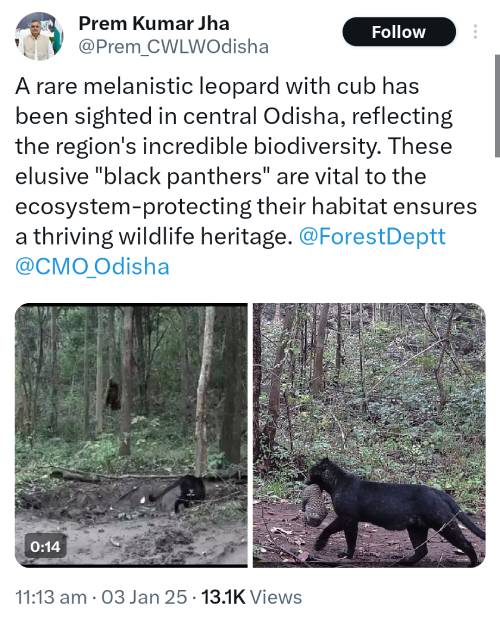Image resolution: width=500 pixels, height=621 pixels.
Task: Click the 0:14 video duration badge
Action: (45, 547)
